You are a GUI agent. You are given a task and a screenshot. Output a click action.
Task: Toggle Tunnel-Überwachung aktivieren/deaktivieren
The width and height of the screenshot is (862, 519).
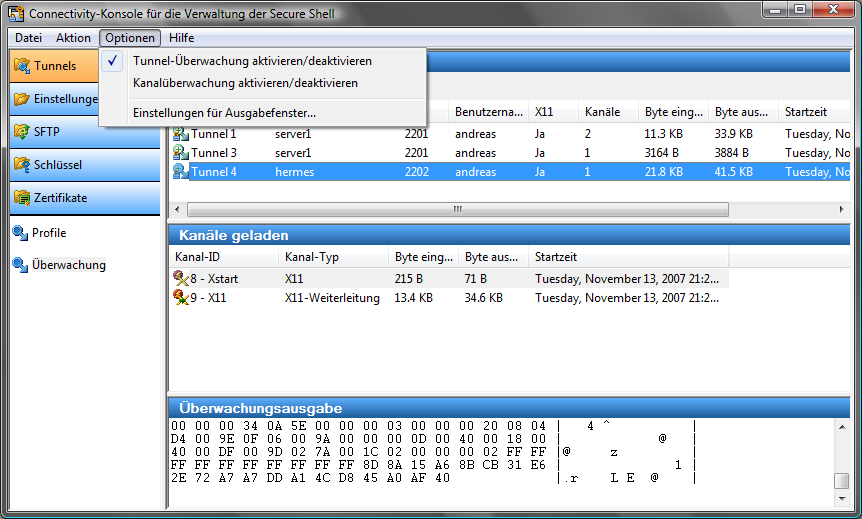pyautogui.click(x=251, y=61)
